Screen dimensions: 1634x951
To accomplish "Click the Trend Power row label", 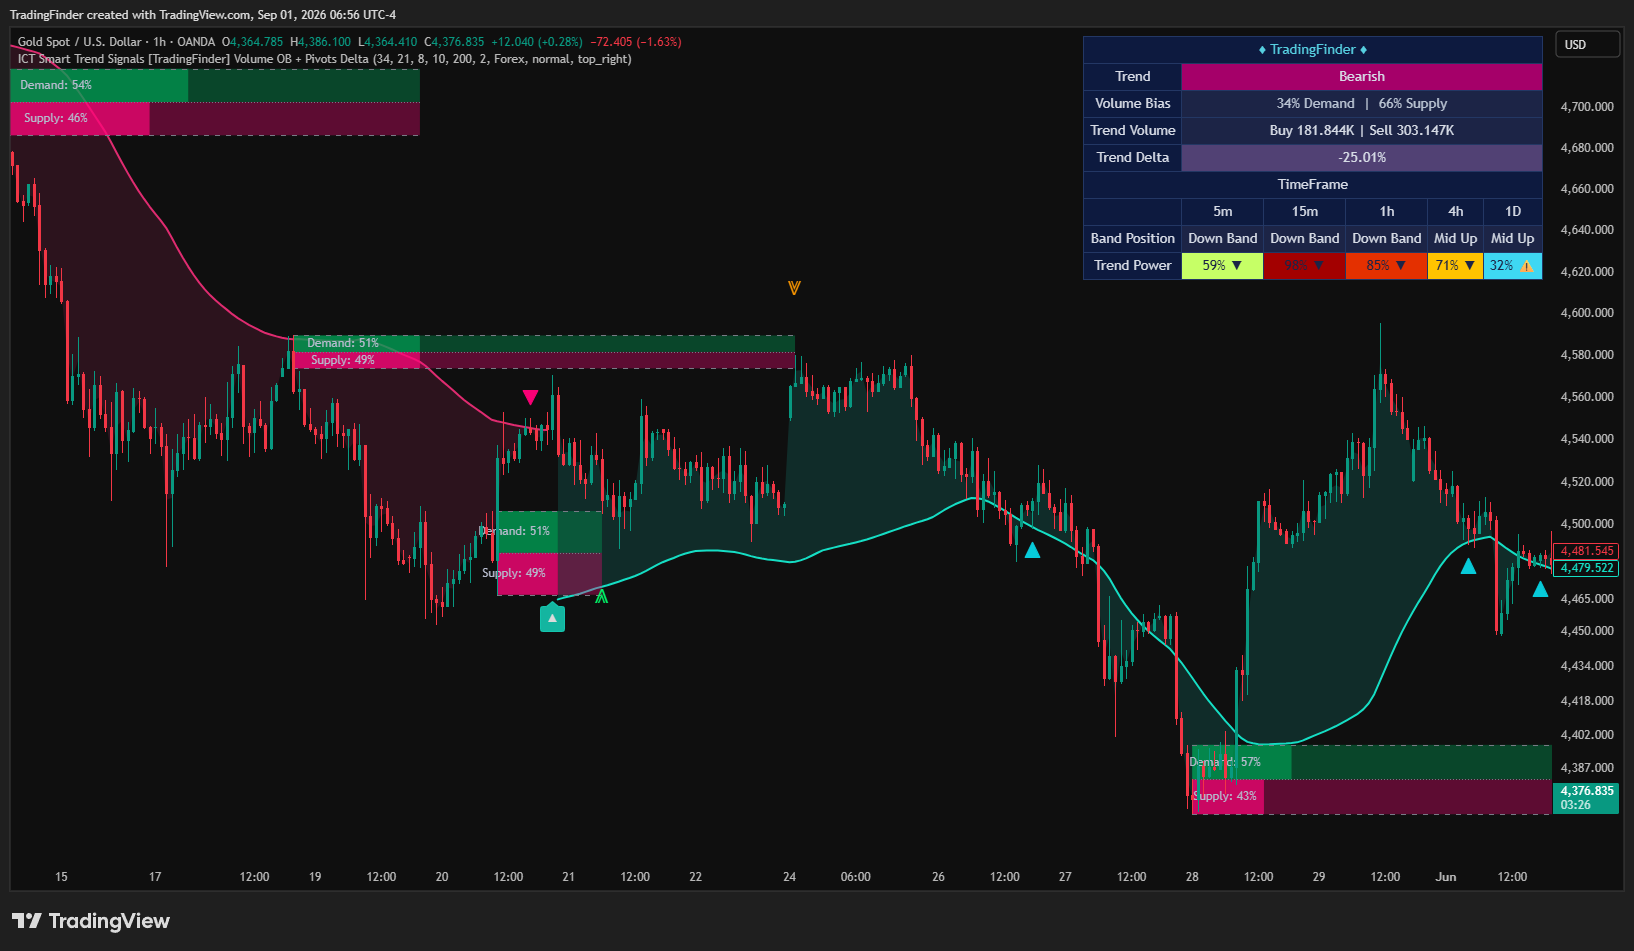I will tap(1132, 266).
